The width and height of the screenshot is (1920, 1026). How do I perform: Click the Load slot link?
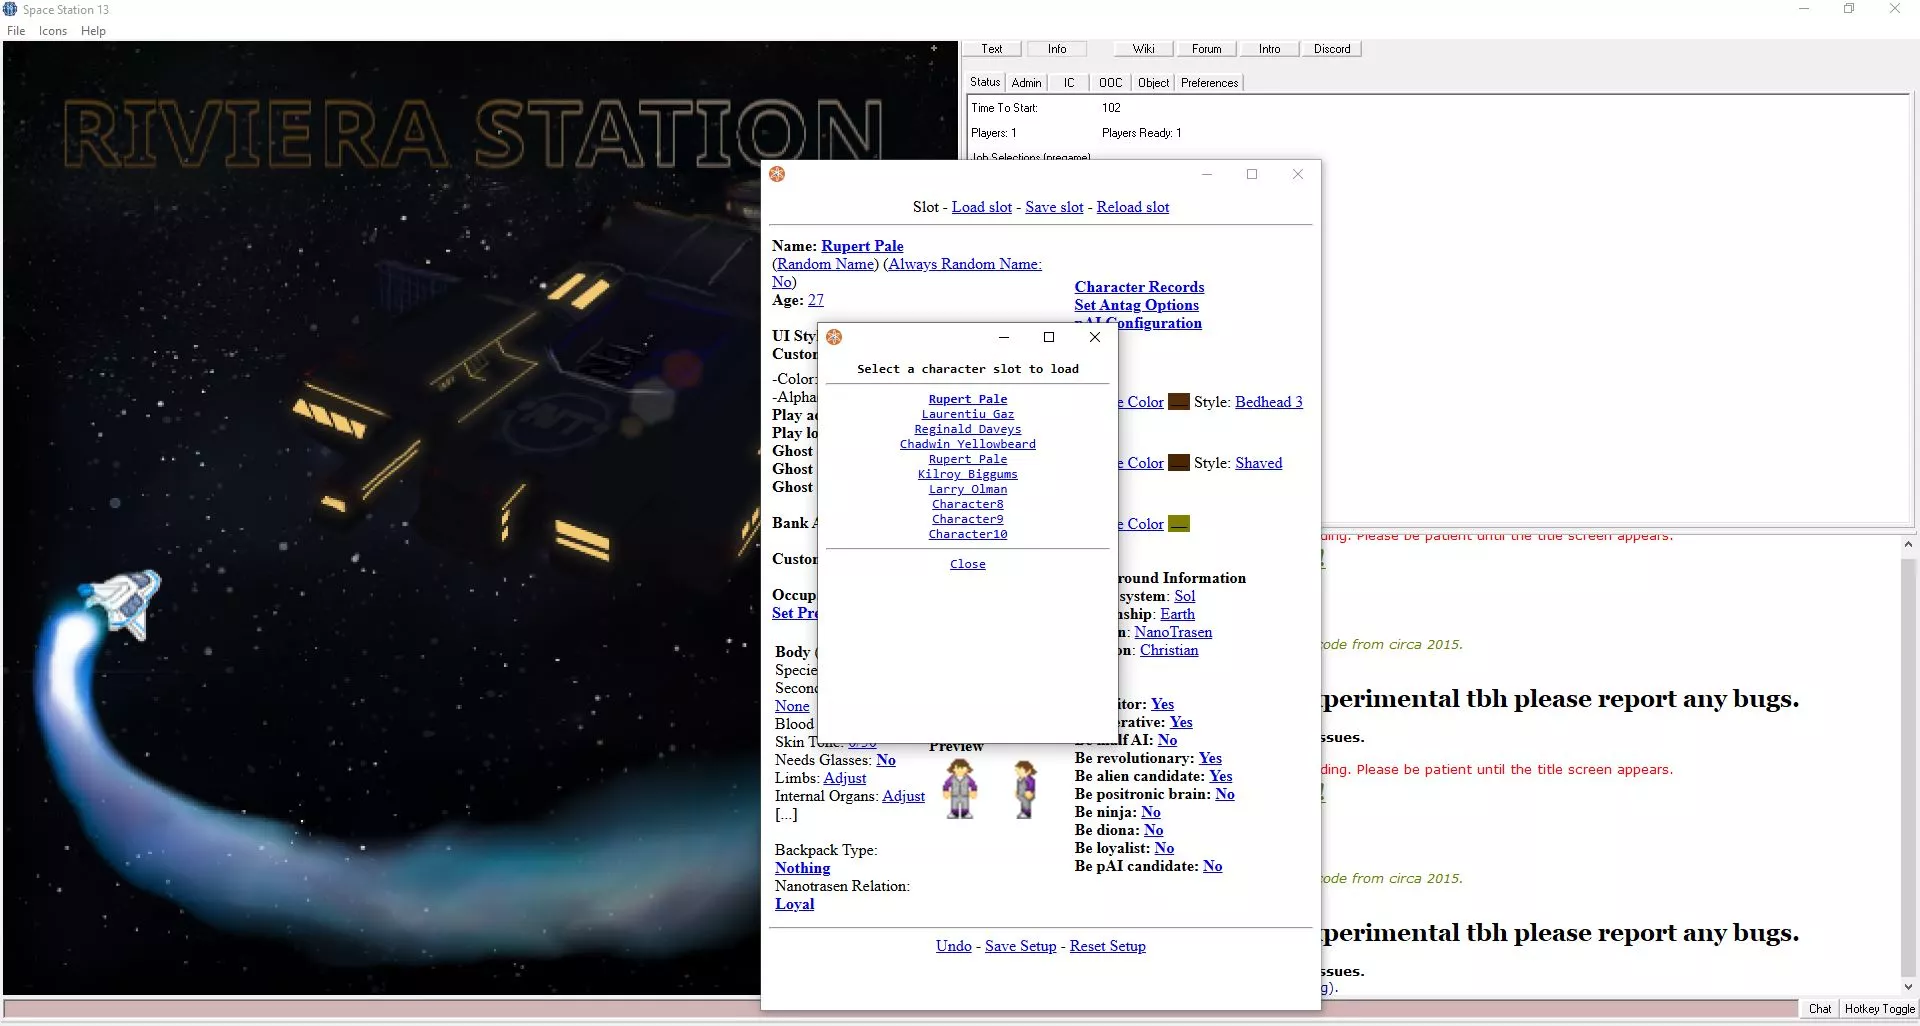pos(982,207)
